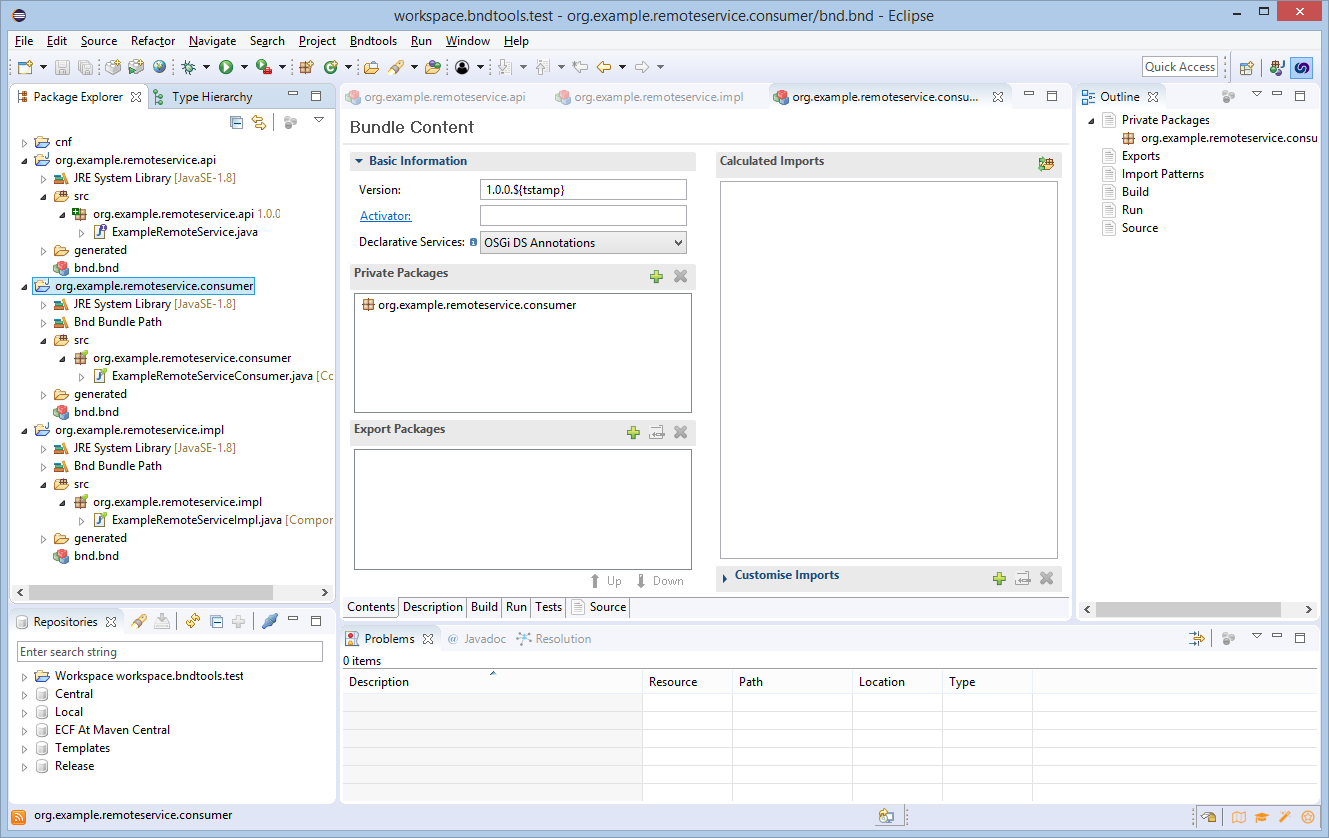Image resolution: width=1329 pixels, height=838 pixels.
Task: Click the pen icon in the Repositories toolbar
Action: tap(139, 622)
